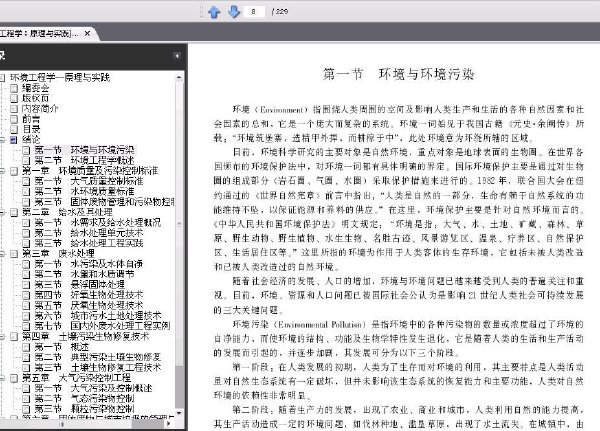Click the toolbar grip handle beside the arrows
The width and height of the screenshot is (600, 431).
tap(202, 12)
